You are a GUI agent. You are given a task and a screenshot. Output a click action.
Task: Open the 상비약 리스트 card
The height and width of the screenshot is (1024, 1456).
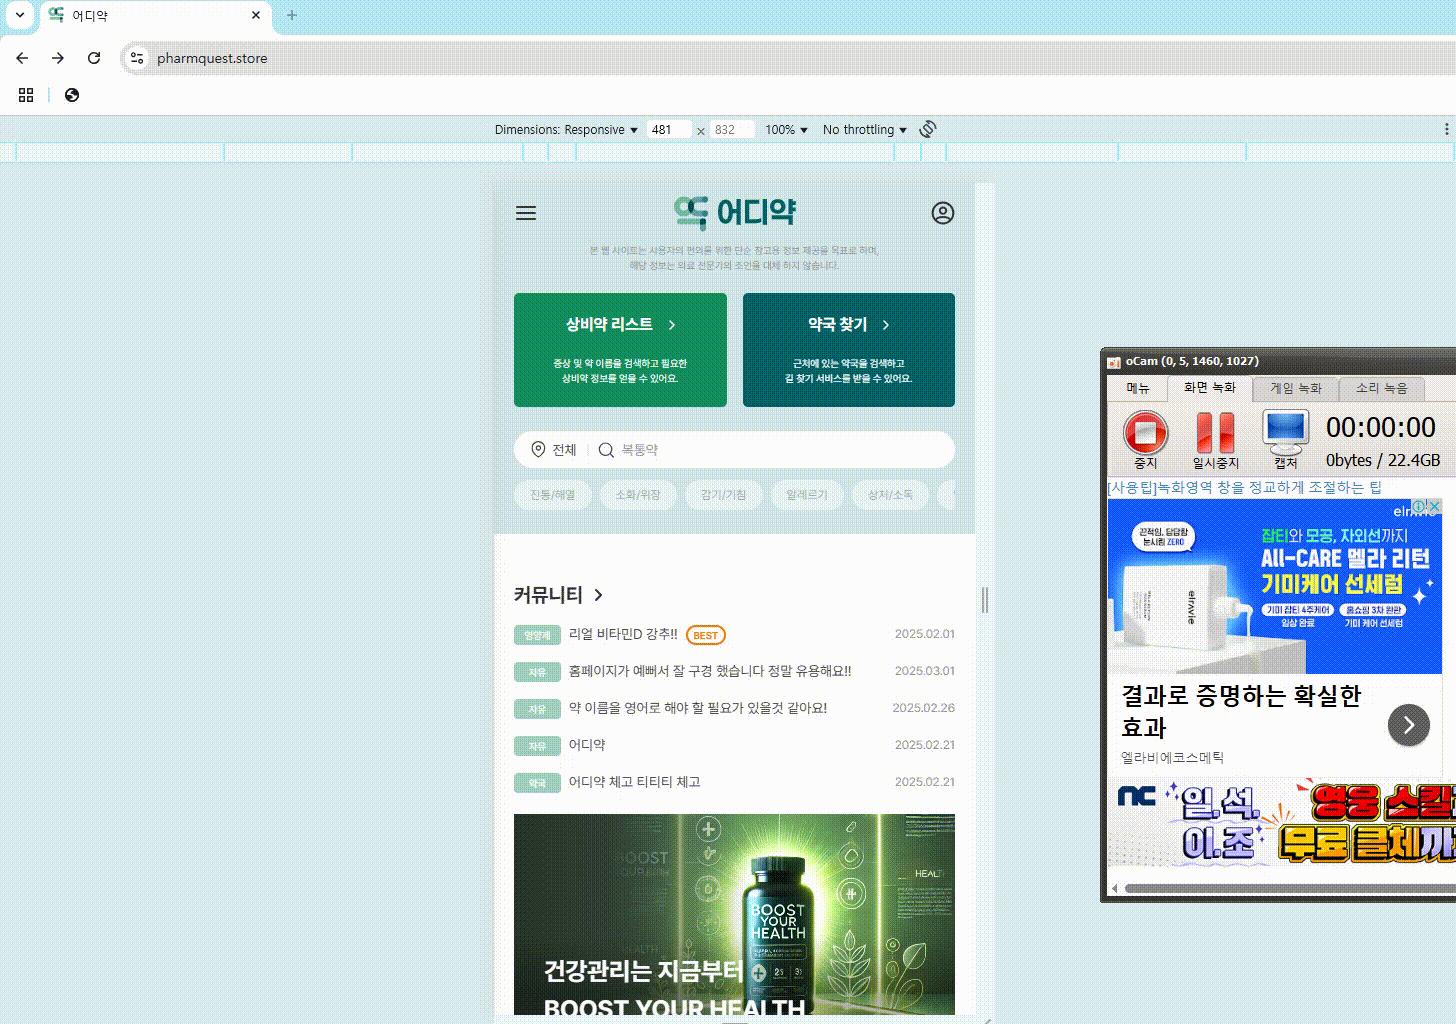620,350
